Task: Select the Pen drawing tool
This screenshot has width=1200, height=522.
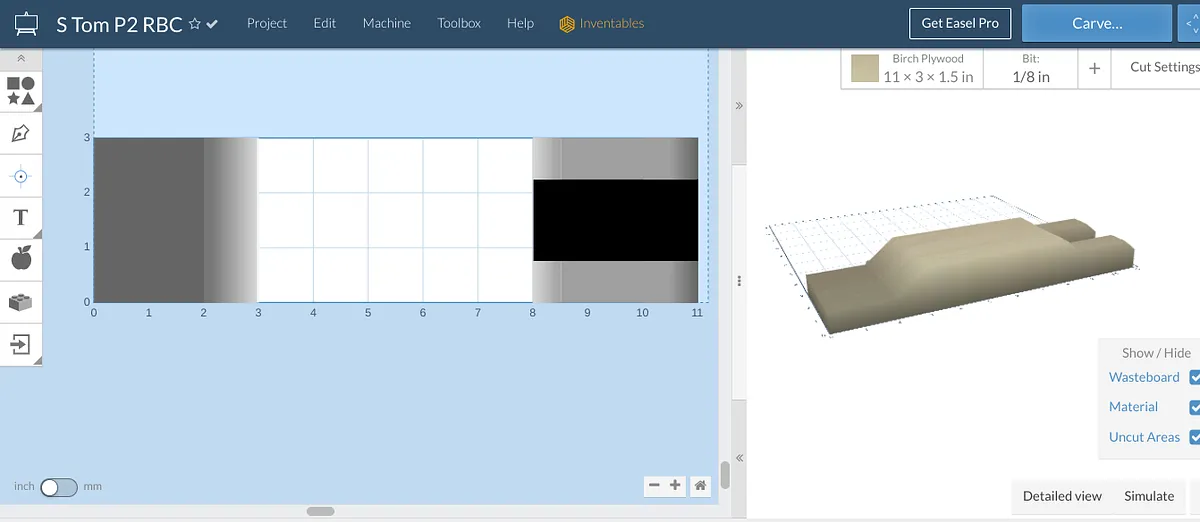Action: click(21, 134)
